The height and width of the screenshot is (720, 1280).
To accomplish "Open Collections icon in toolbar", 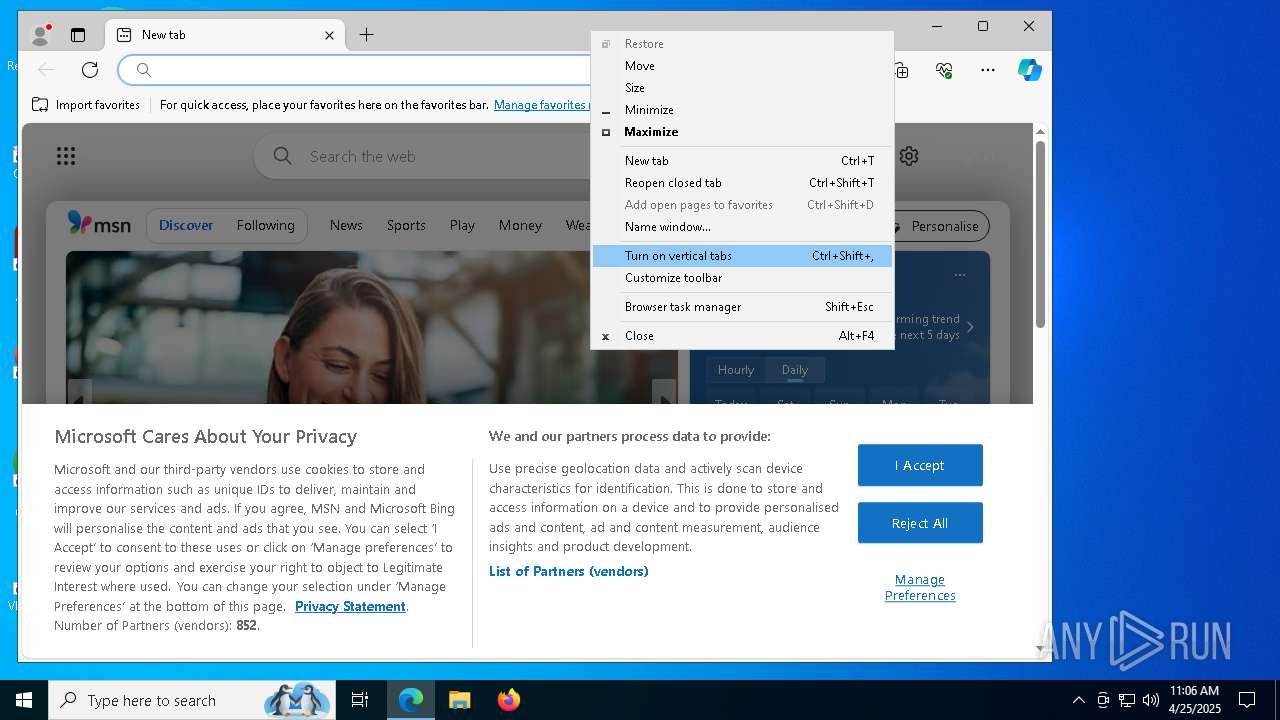I will coord(901,70).
